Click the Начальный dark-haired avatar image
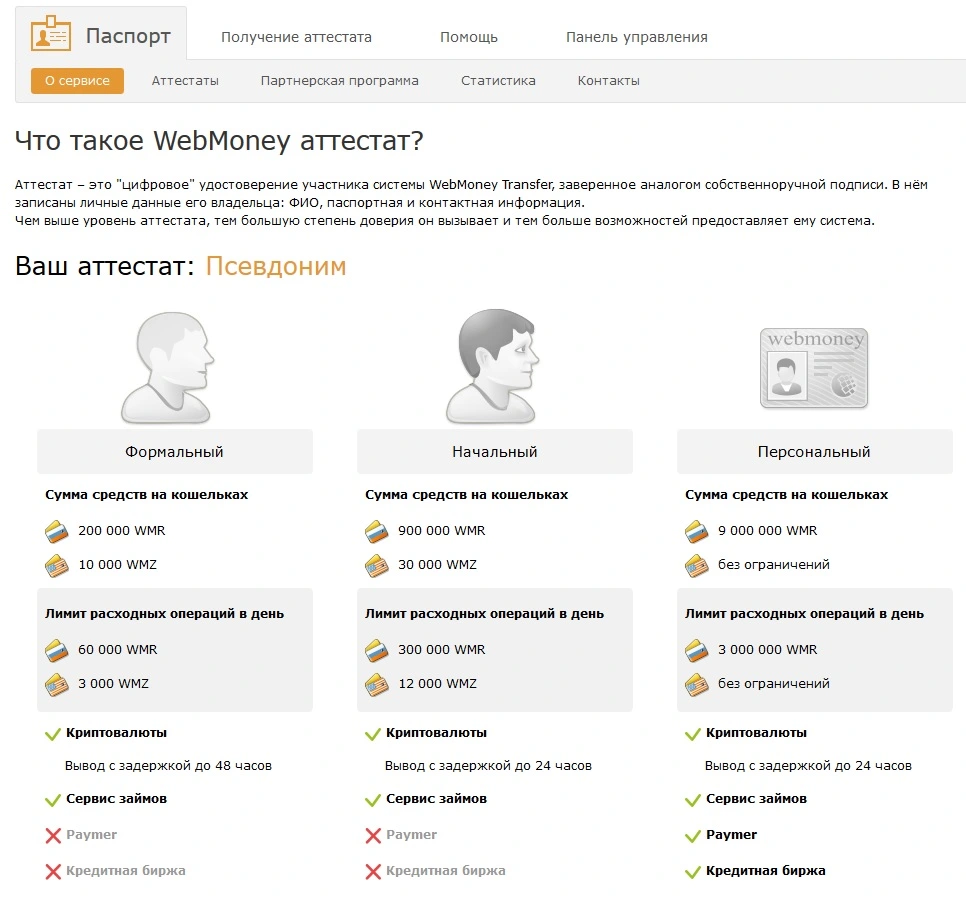The image size is (966, 900). pyautogui.click(x=492, y=367)
